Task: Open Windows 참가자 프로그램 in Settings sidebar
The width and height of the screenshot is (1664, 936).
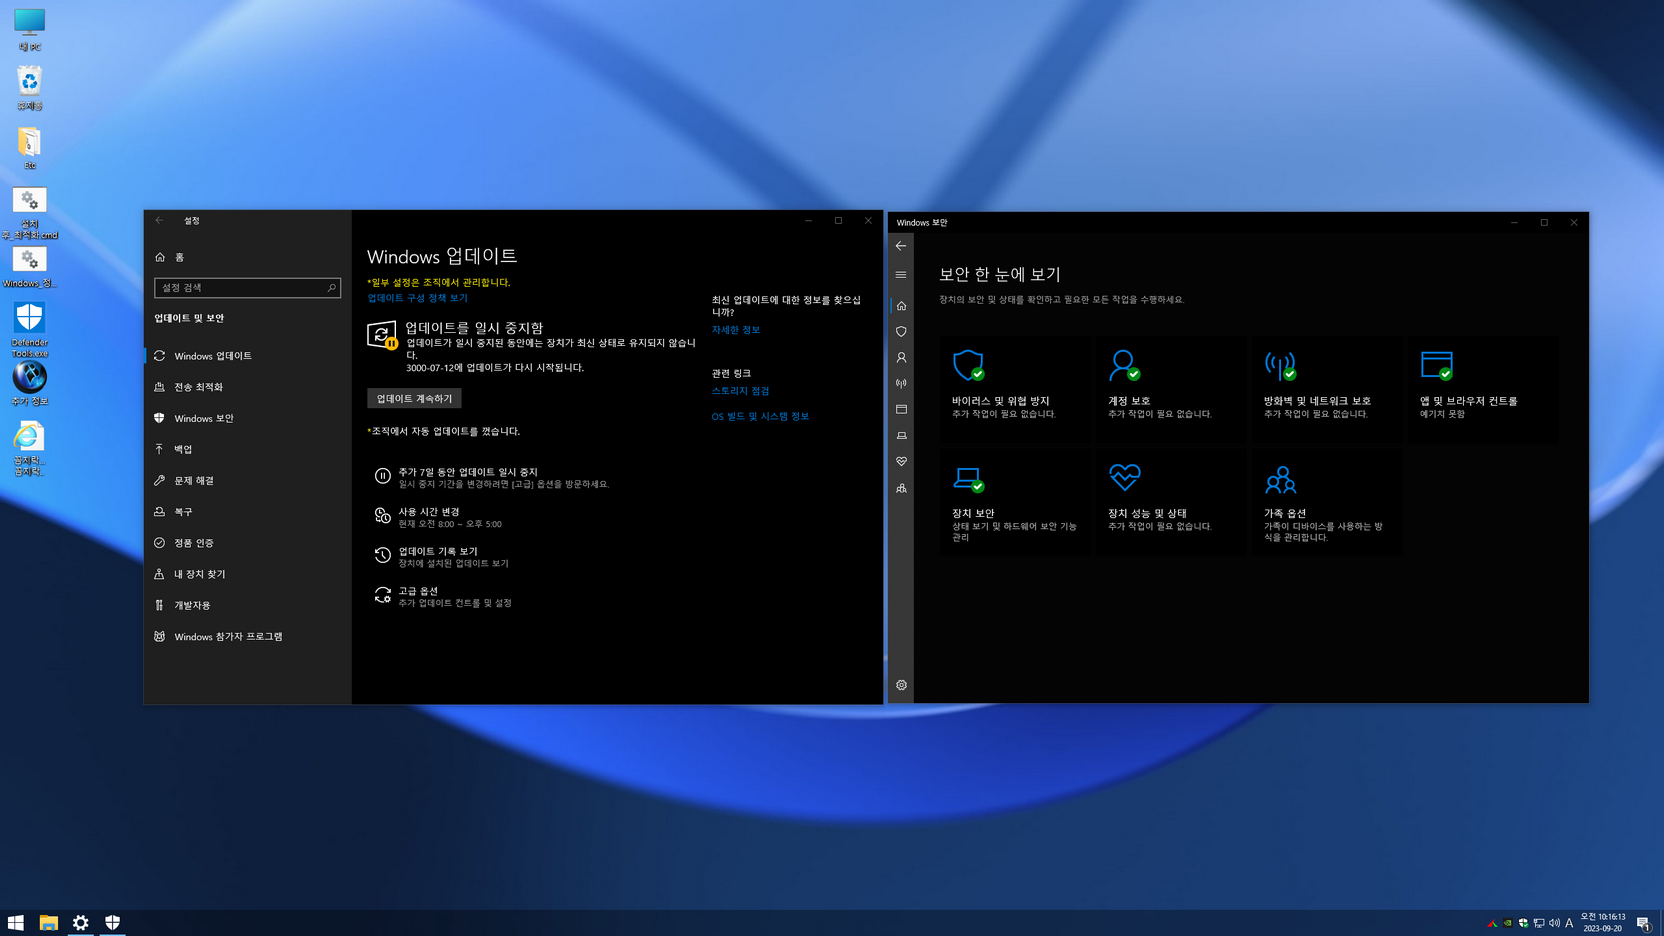Action: tap(247, 636)
